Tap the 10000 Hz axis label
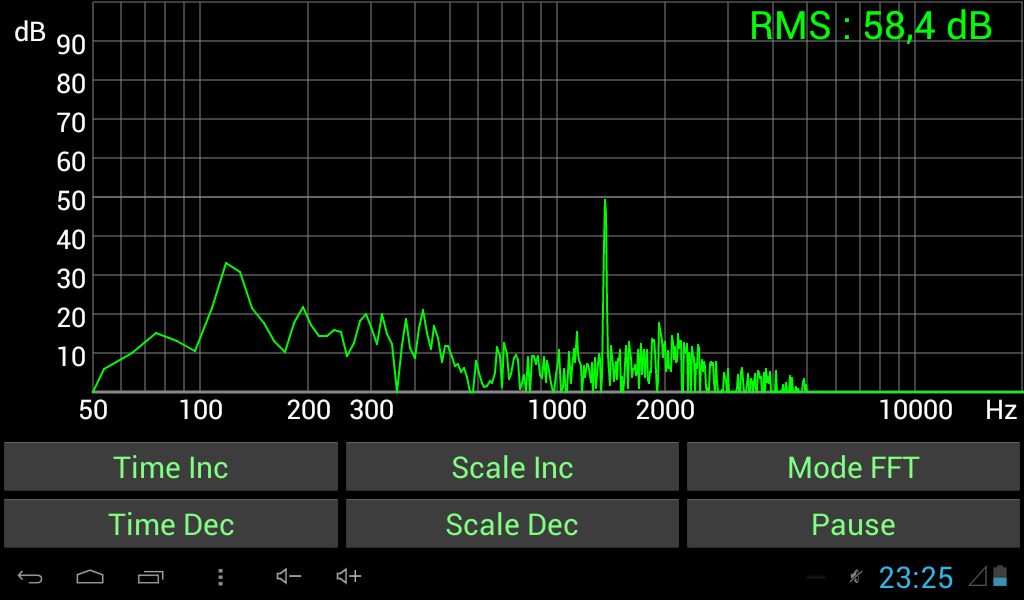The height and width of the screenshot is (600, 1024). tap(916, 410)
